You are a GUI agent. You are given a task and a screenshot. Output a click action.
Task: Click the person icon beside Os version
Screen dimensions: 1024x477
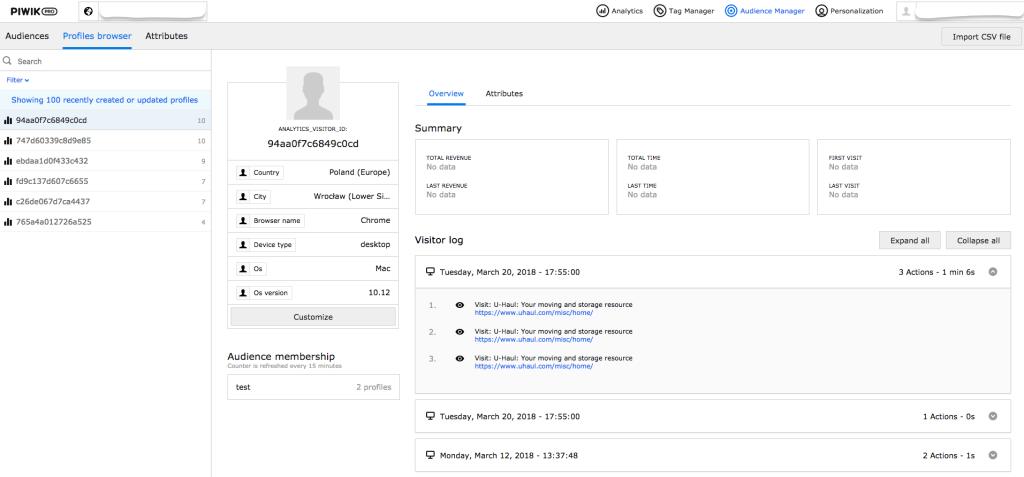(242, 293)
